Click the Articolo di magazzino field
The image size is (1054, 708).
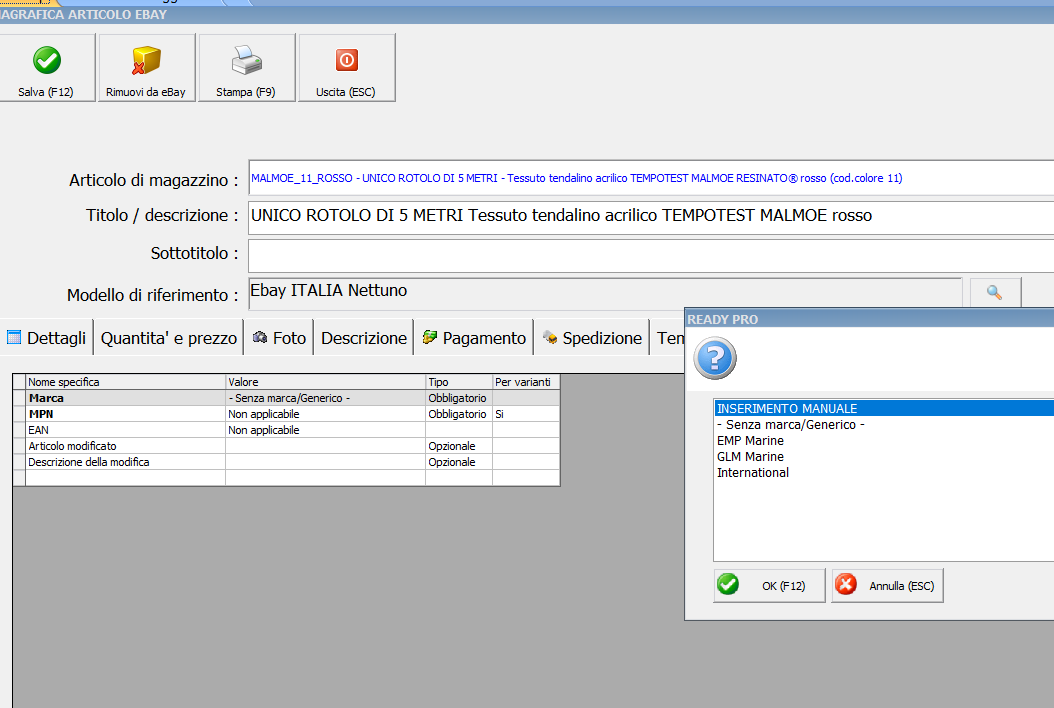(651, 178)
